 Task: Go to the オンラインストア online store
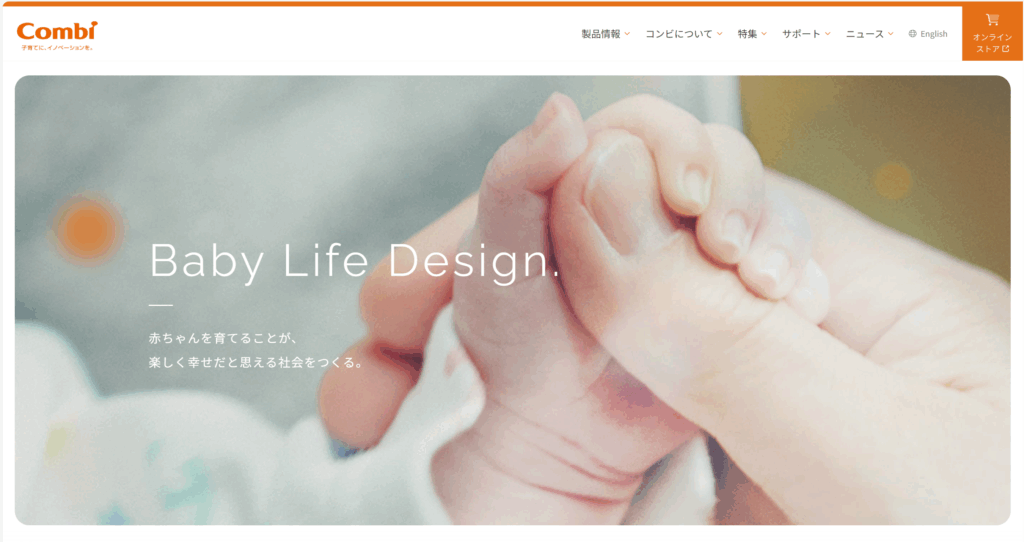click(992, 33)
